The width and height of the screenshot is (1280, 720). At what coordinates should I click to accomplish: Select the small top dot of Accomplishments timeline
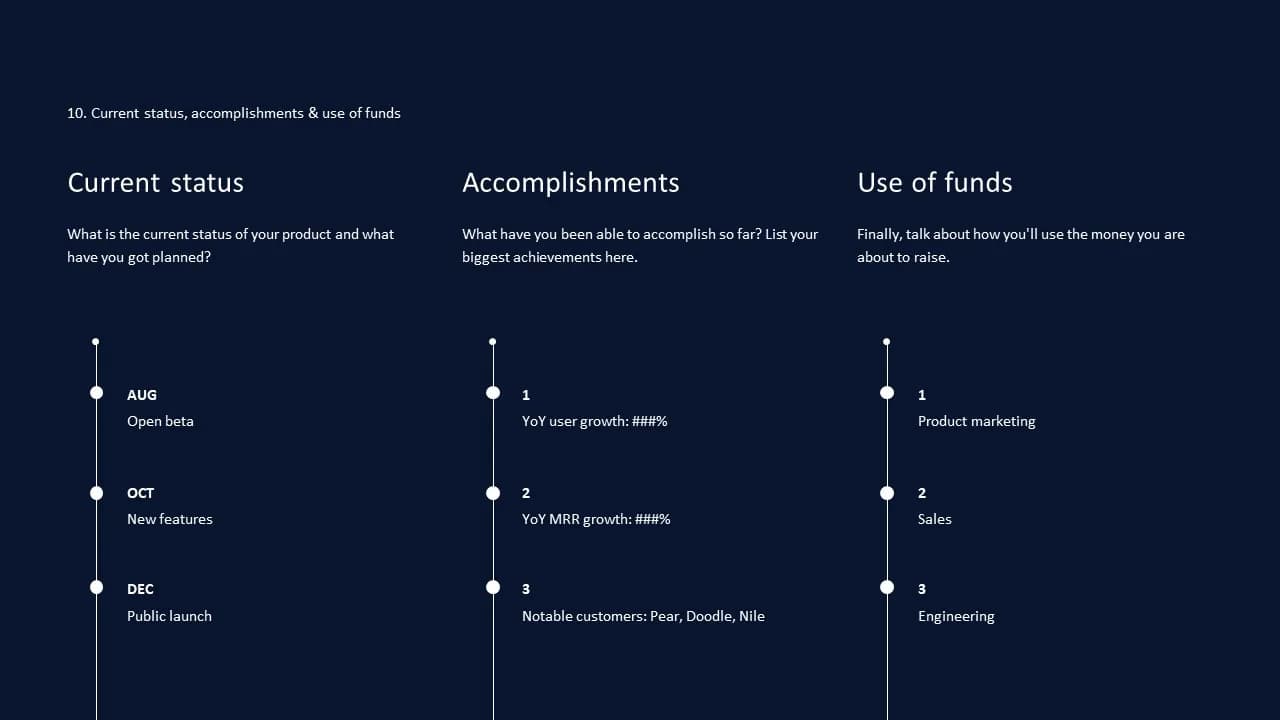(493, 342)
